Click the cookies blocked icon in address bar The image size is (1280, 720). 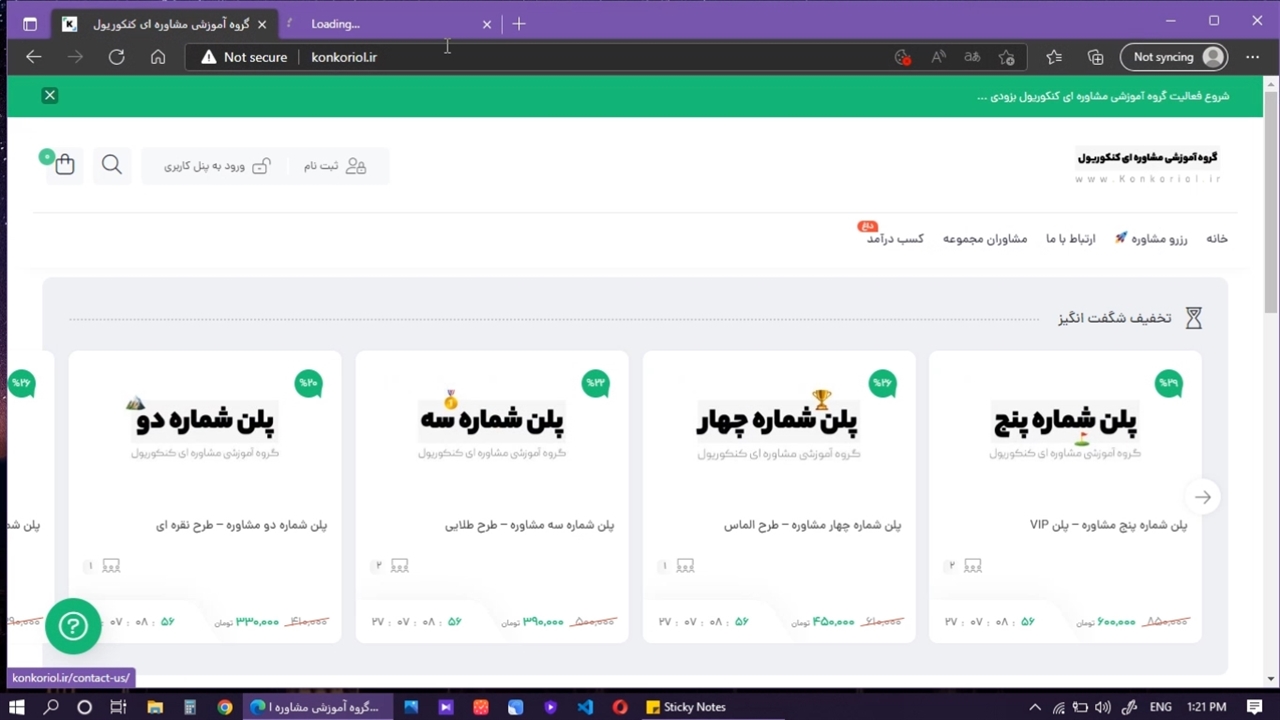[903, 57]
